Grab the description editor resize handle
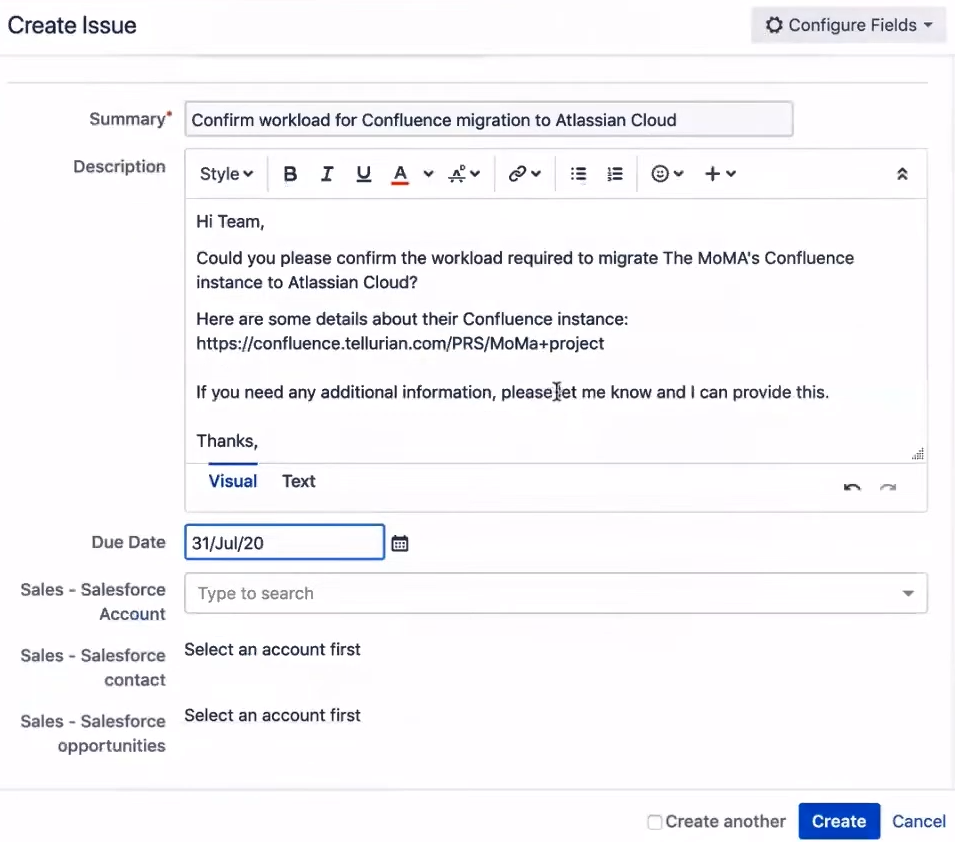This screenshot has width=955, height=842. [918, 454]
